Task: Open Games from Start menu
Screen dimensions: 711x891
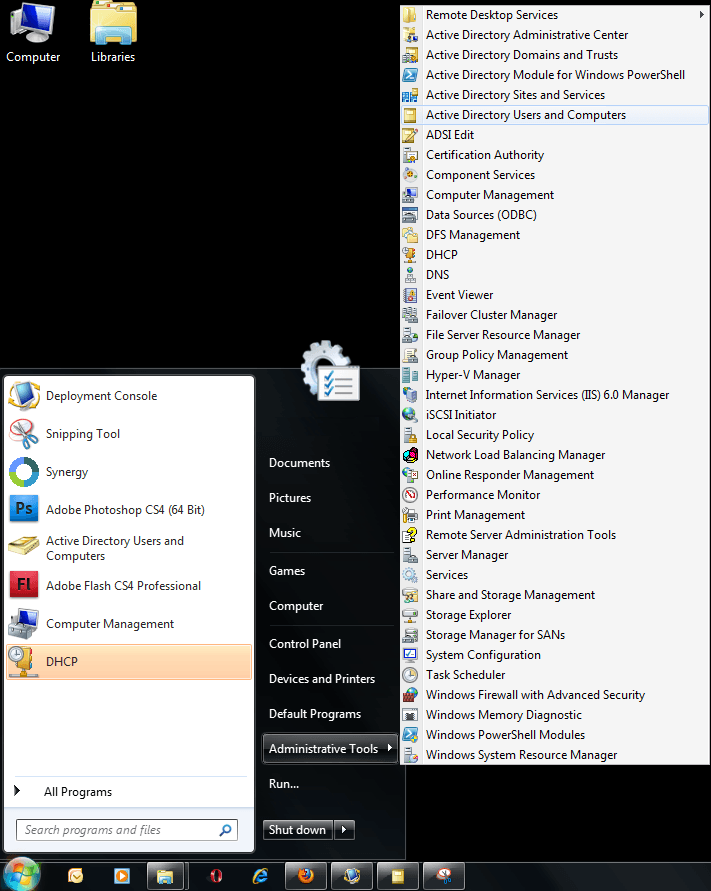Action: pos(287,571)
